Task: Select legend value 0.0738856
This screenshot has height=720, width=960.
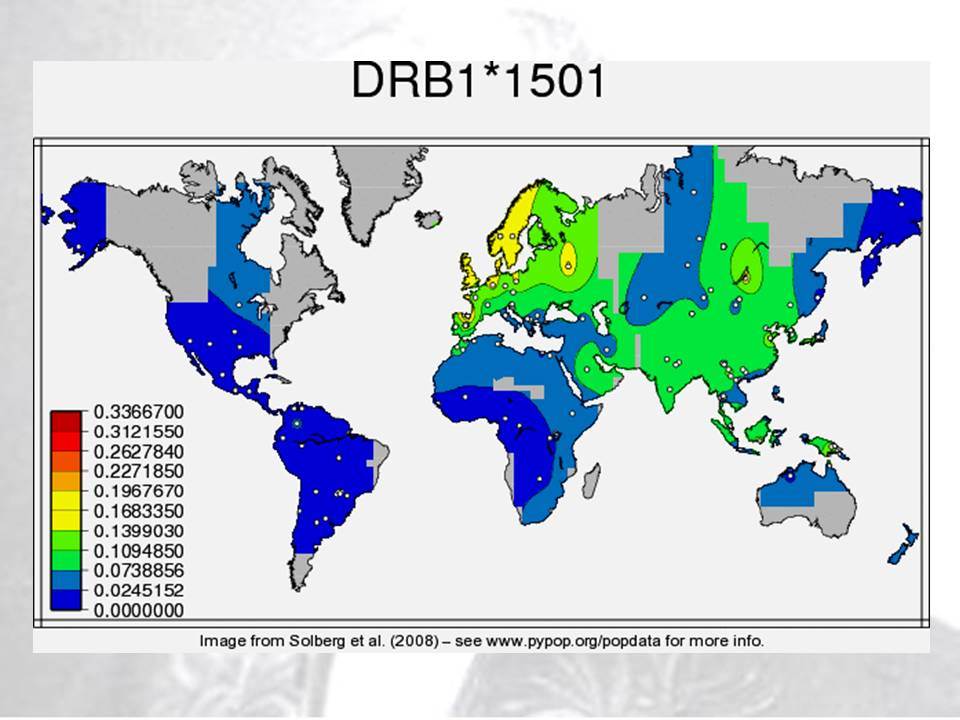Action: [x=138, y=571]
